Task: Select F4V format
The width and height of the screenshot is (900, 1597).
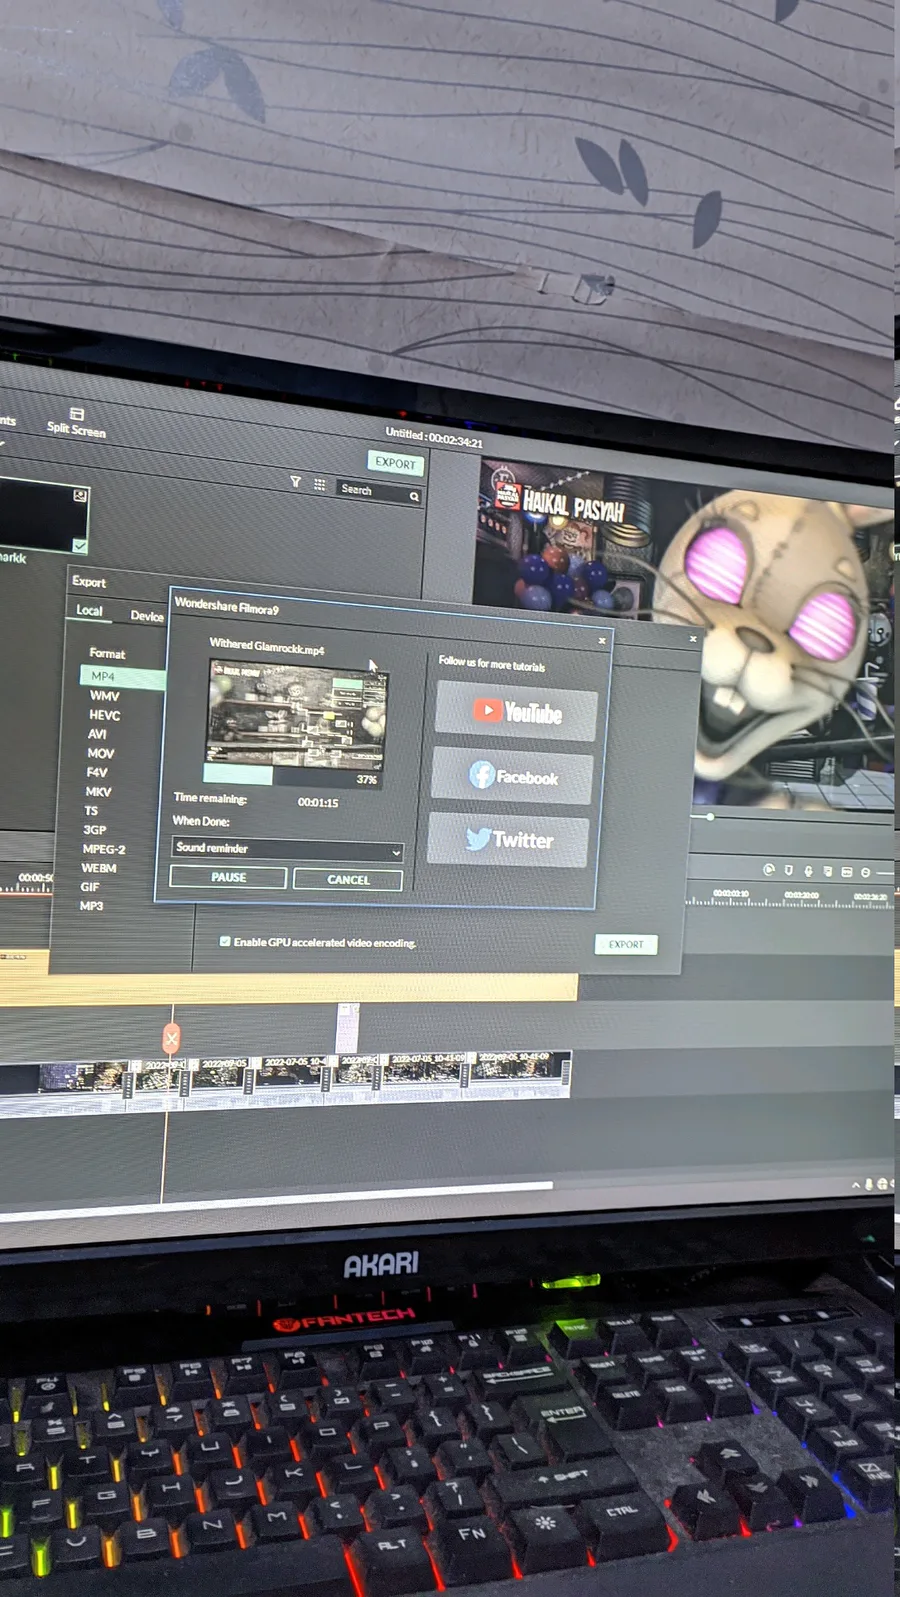Action: tap(96, 772)
